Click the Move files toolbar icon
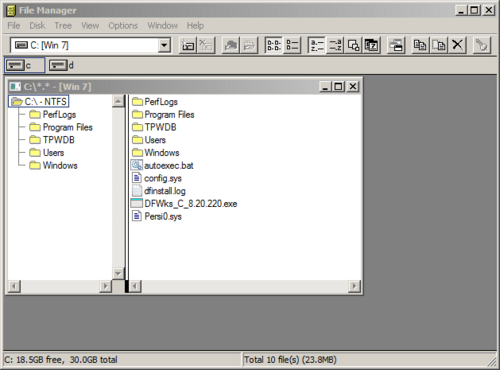 [x=439, y=45]
